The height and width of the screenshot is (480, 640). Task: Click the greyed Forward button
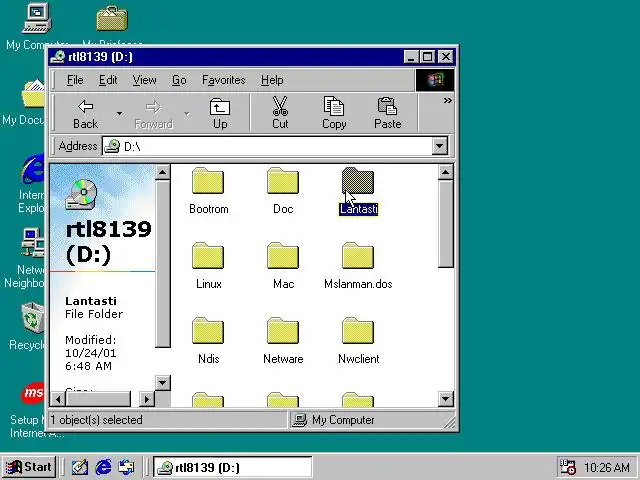153,113
